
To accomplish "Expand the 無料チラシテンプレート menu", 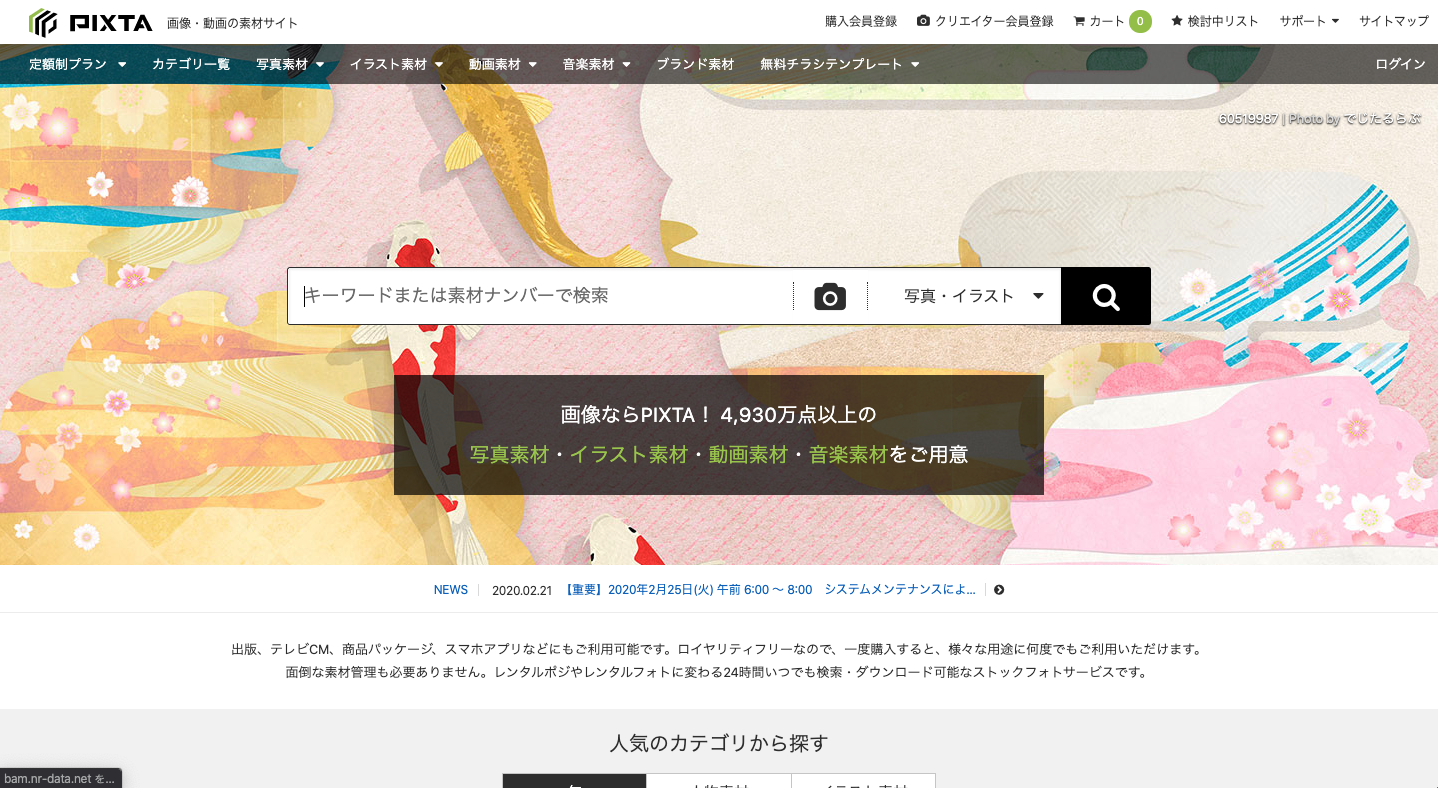I will pyautogui.click(x=840, y=64).
